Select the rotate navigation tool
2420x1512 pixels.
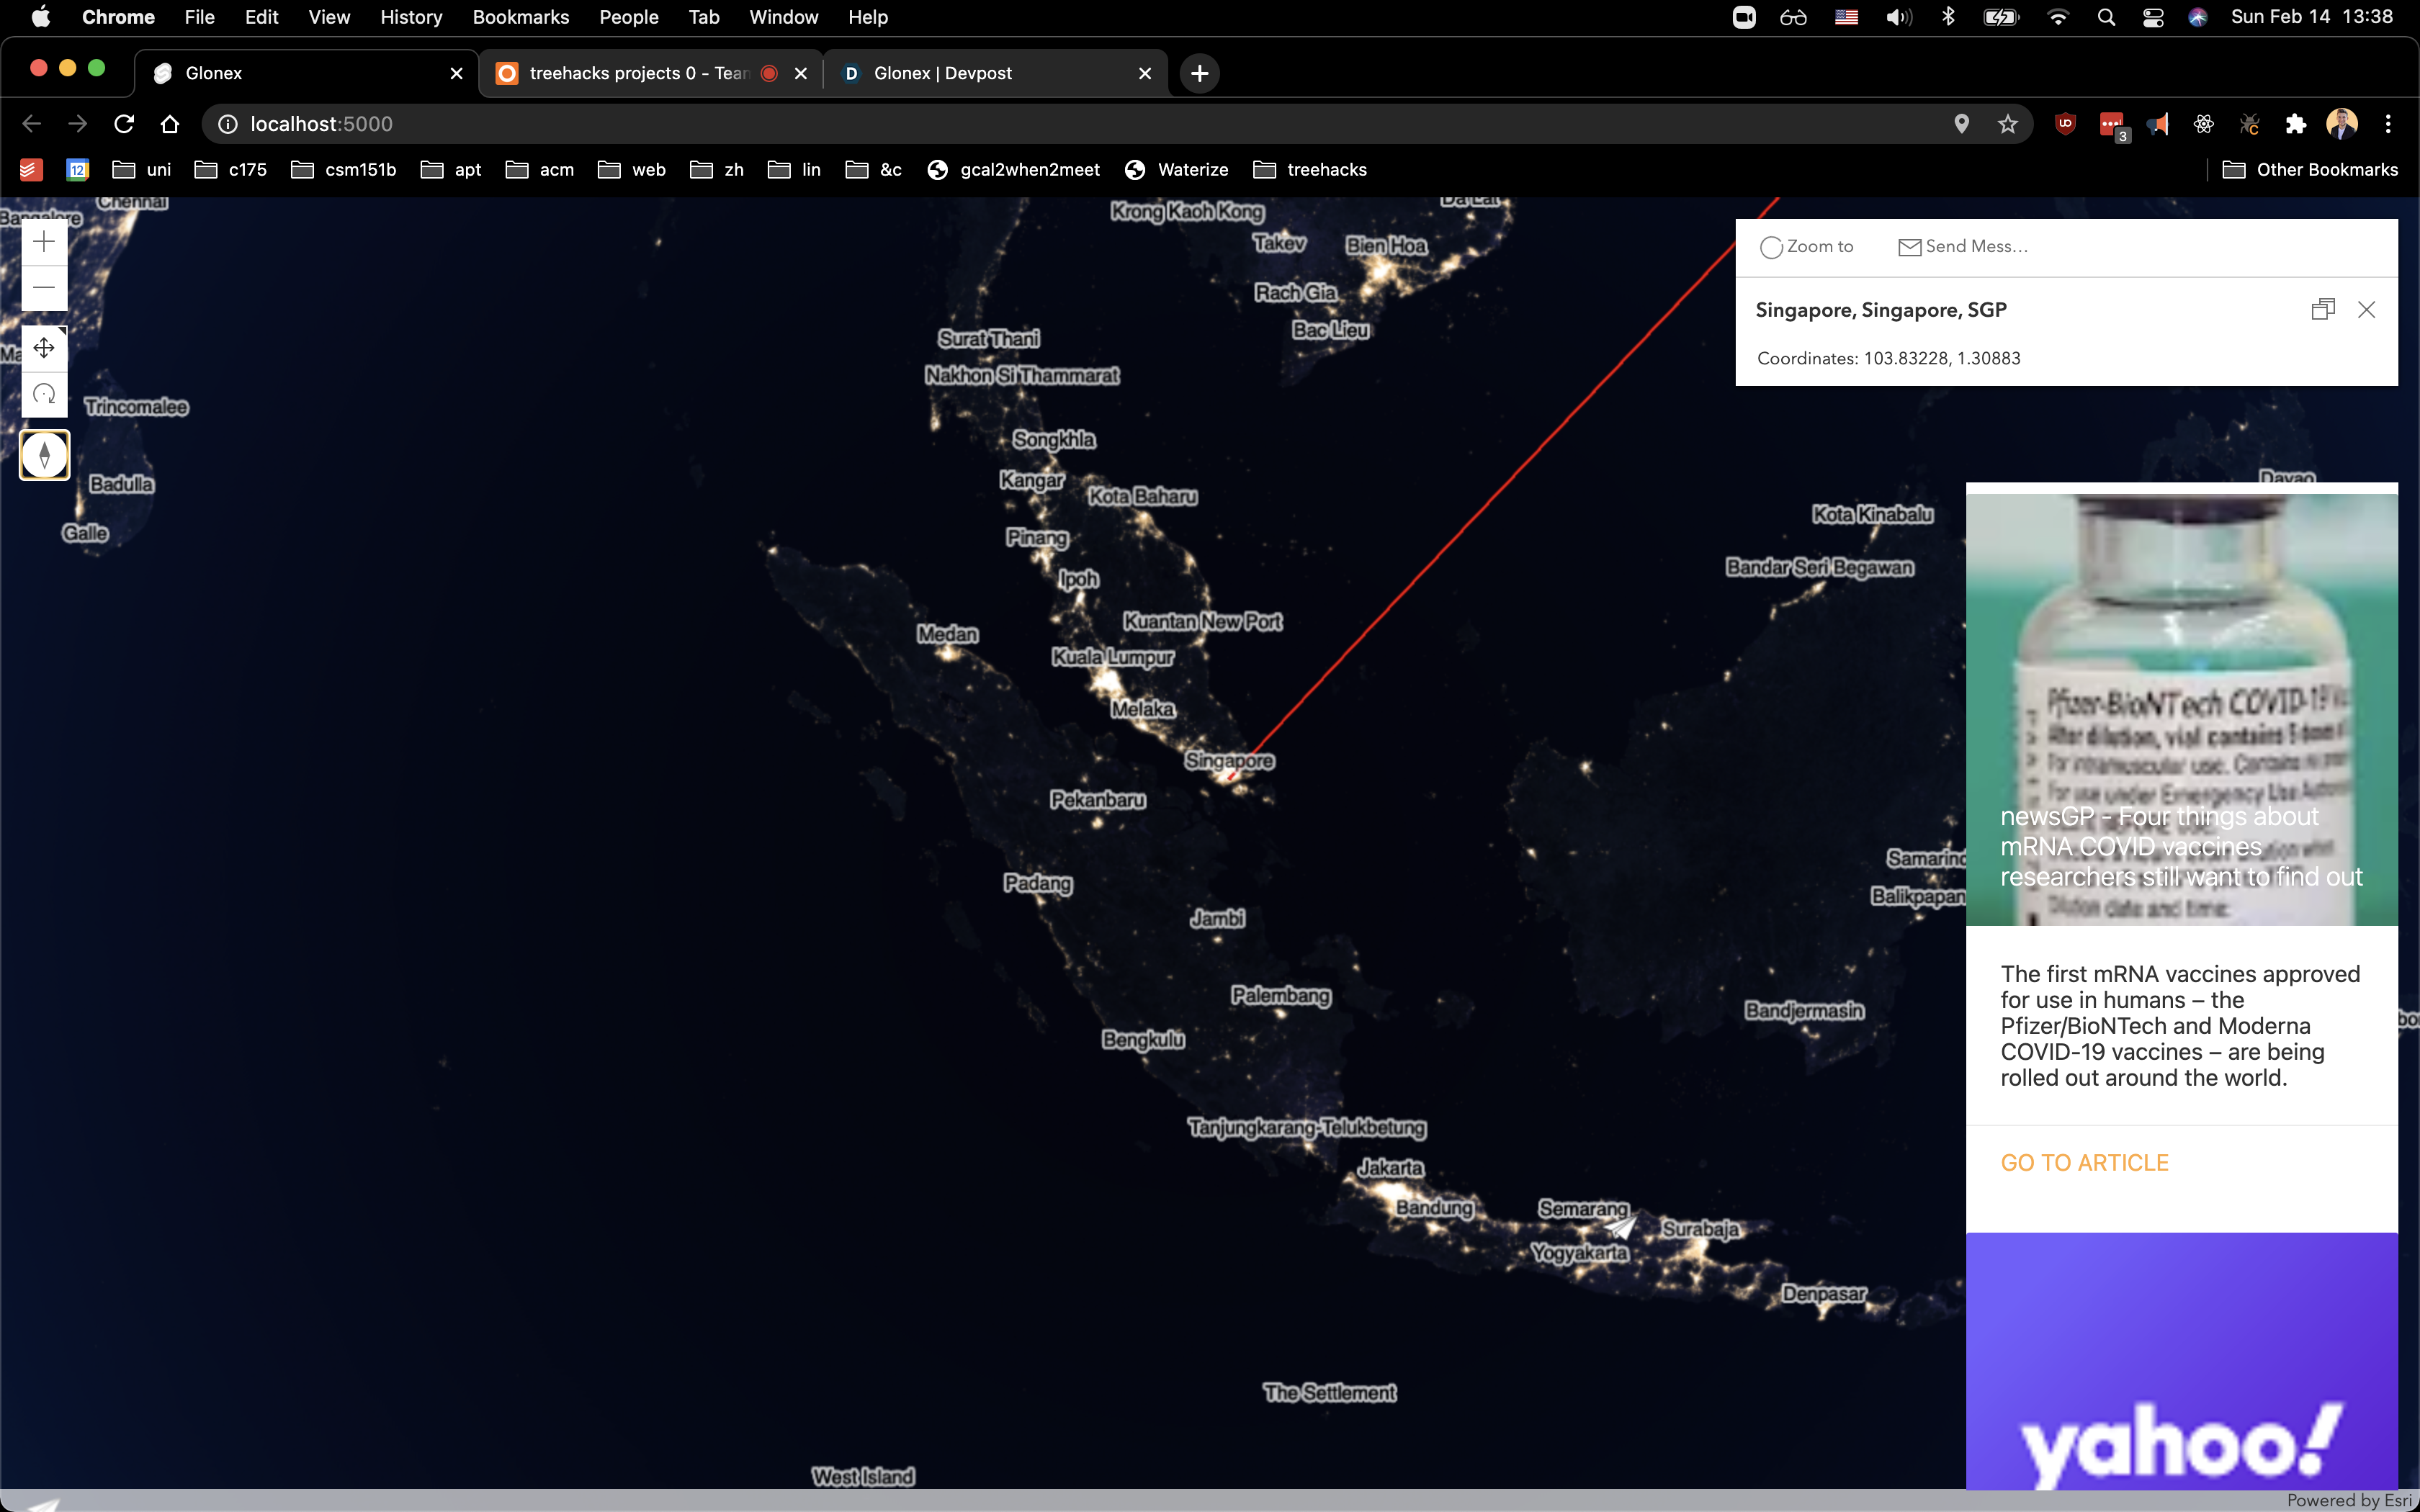(x=44, y=394)
